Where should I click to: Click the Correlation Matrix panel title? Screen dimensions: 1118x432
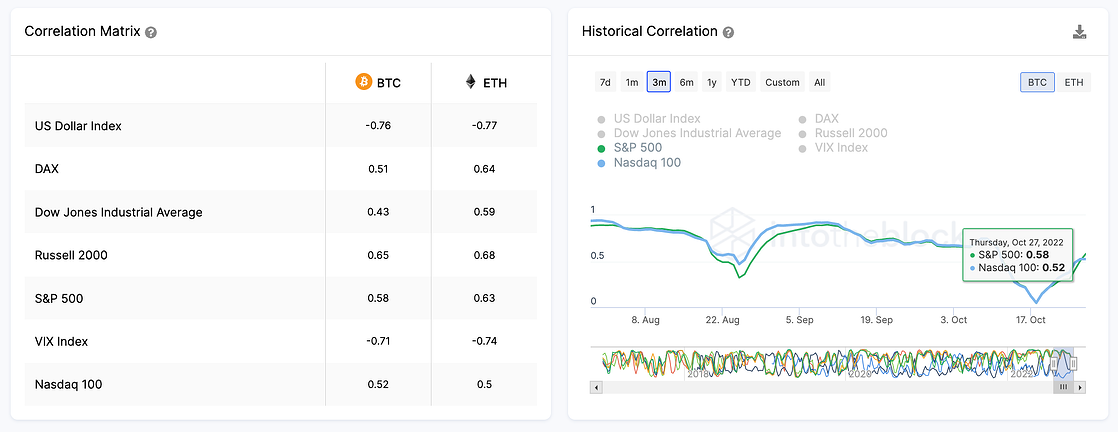(82, 31)
